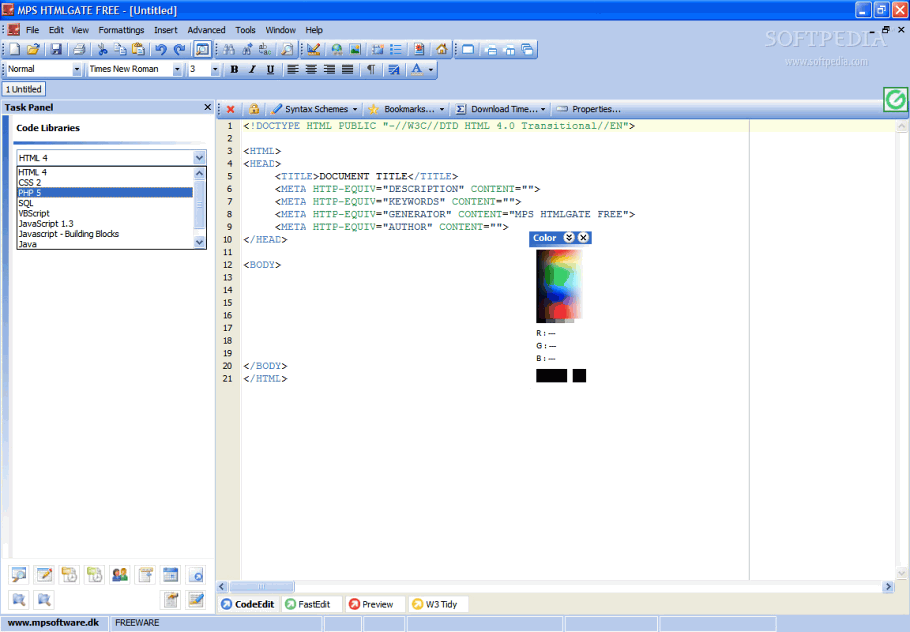This screenshot has width=910, height=632.
Task: Click the abc replace text icon
Action: [x=265, y=49]
